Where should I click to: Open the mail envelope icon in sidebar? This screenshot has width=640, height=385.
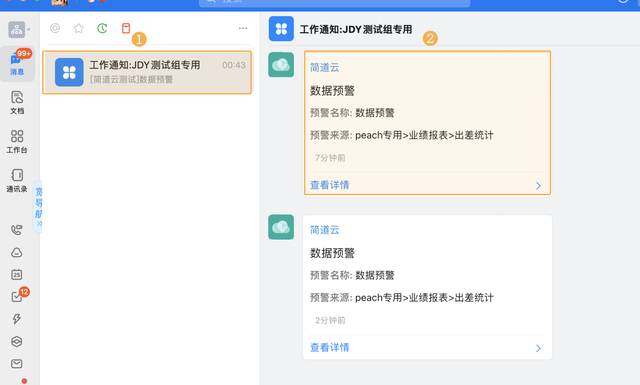pos(17,363)
